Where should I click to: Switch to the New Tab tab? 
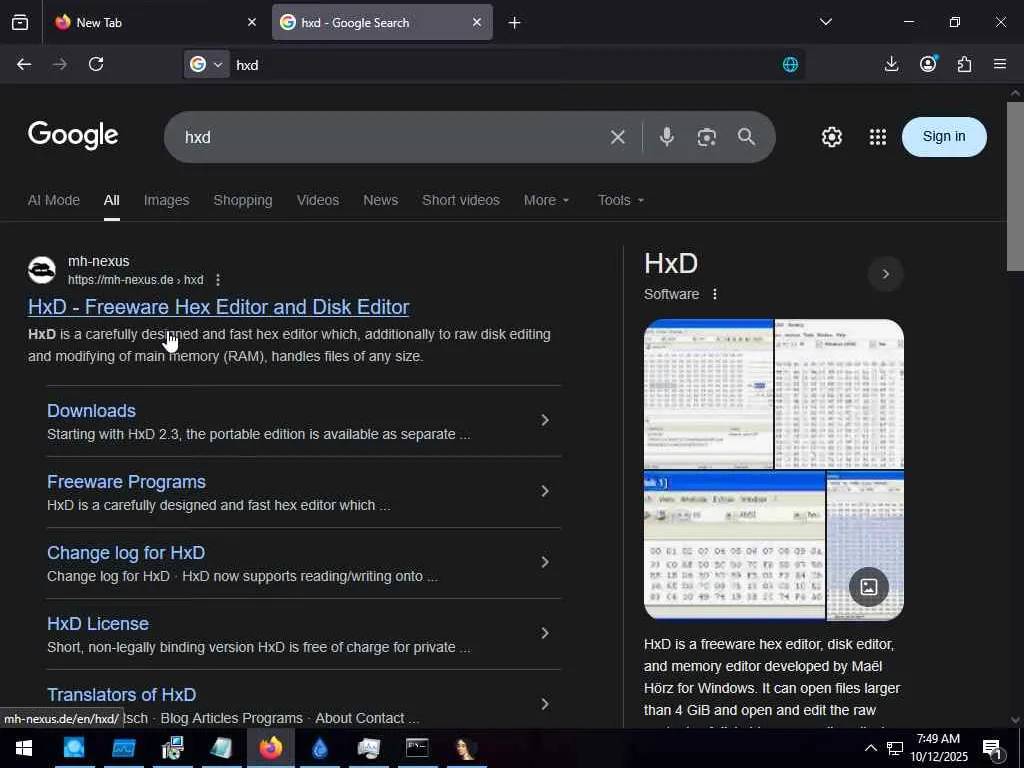[x=155, y=22]
